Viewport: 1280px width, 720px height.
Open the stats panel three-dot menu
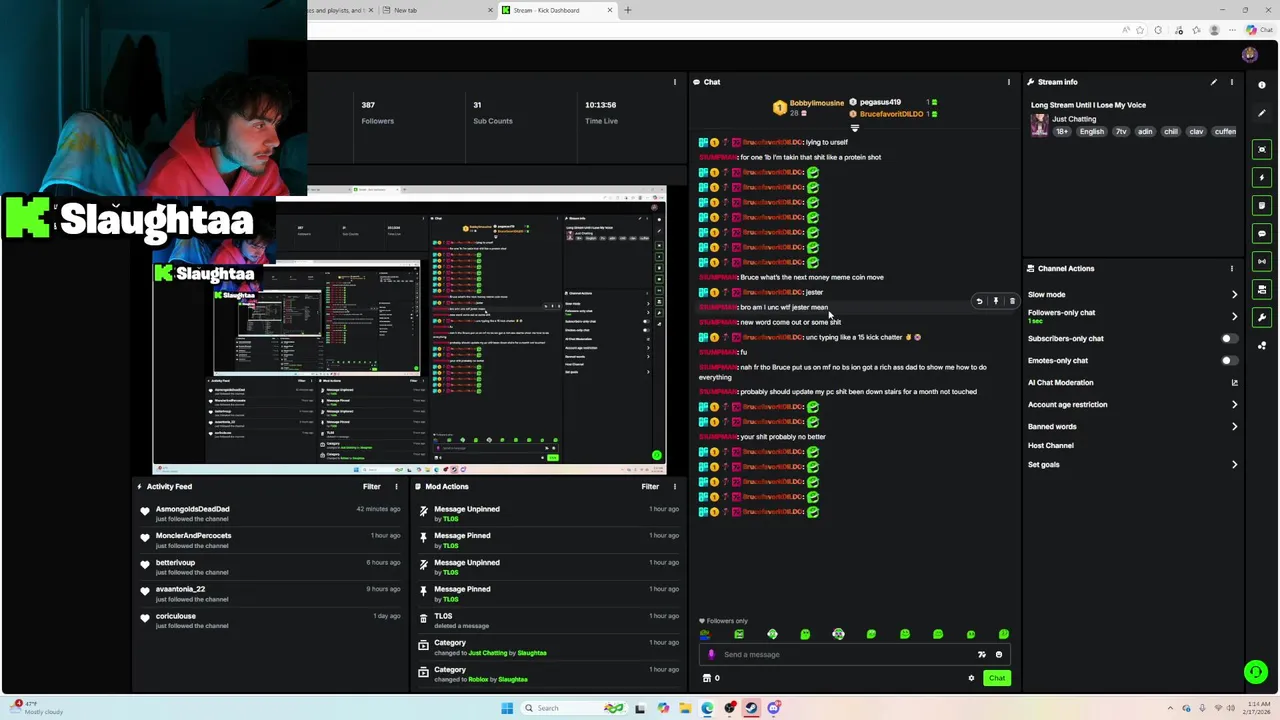click(675, 82)
